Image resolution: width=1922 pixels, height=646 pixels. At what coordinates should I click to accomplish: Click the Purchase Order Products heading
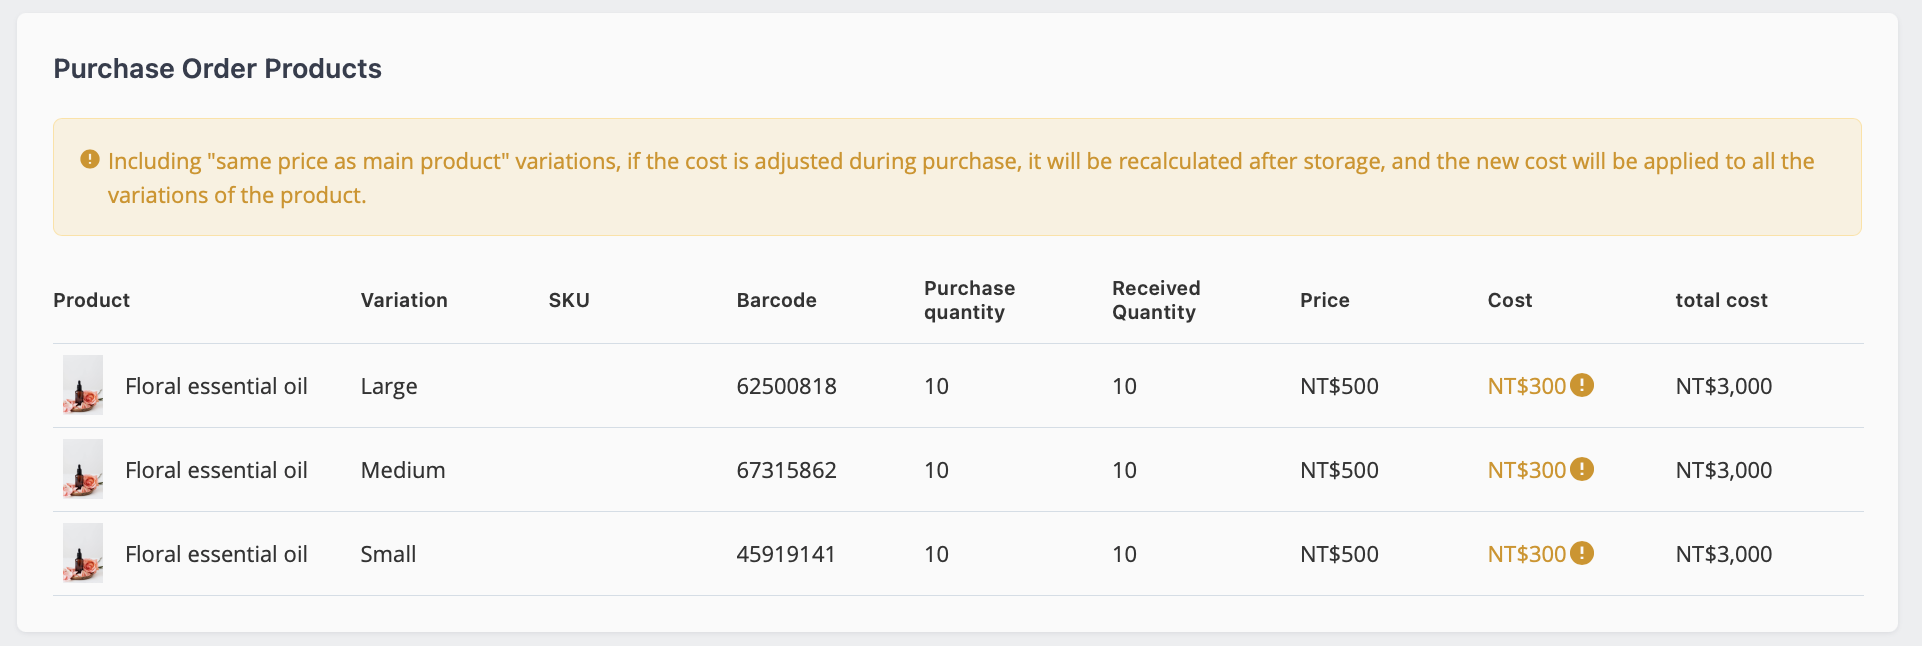(217, 68)
